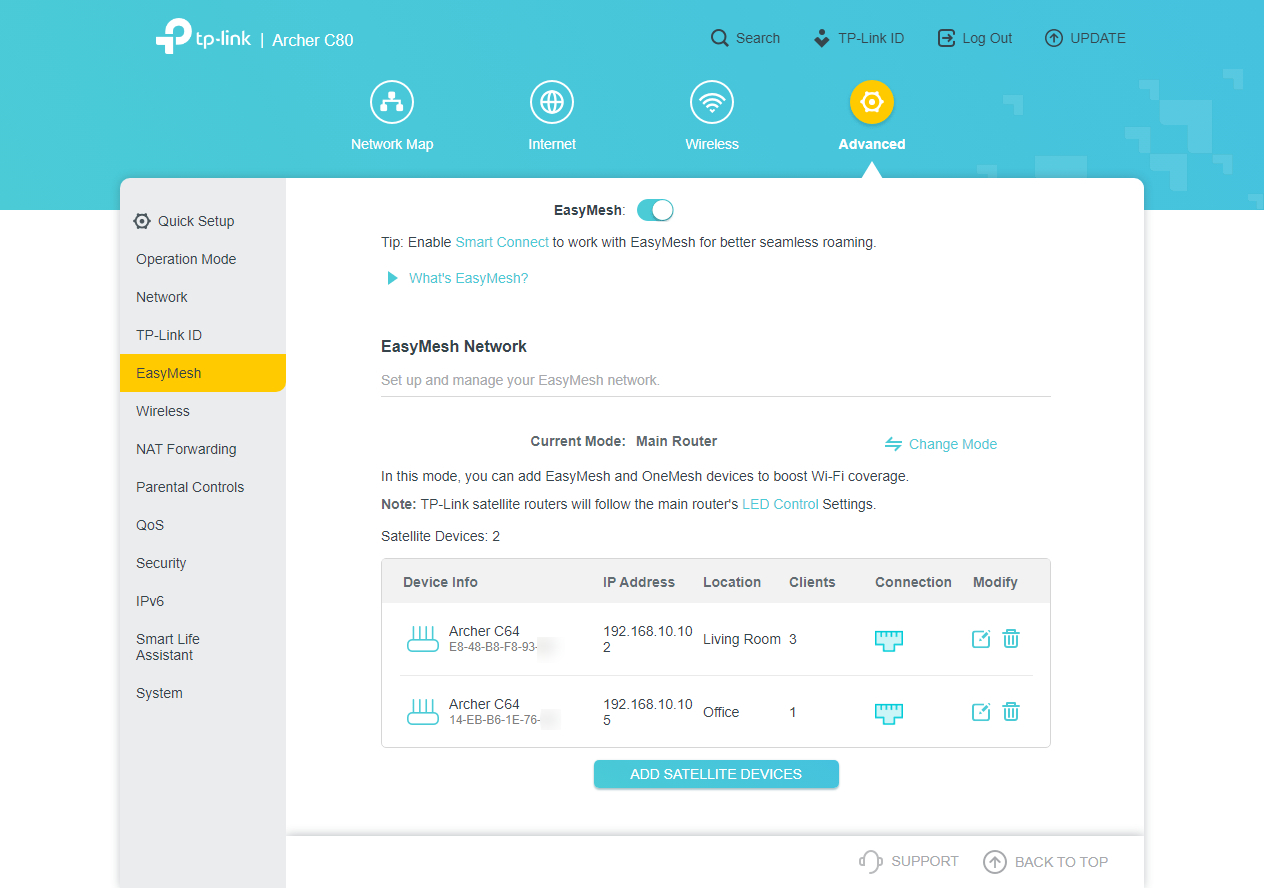Open the Internet tab
Viewport: 1264px width, 888px height.
click(552, 117)
